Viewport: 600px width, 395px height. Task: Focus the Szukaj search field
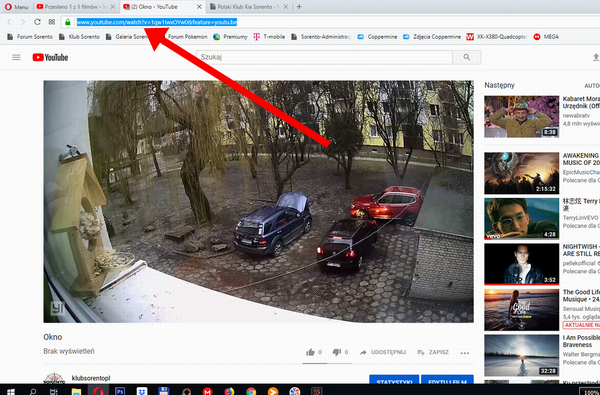point(324,57)
